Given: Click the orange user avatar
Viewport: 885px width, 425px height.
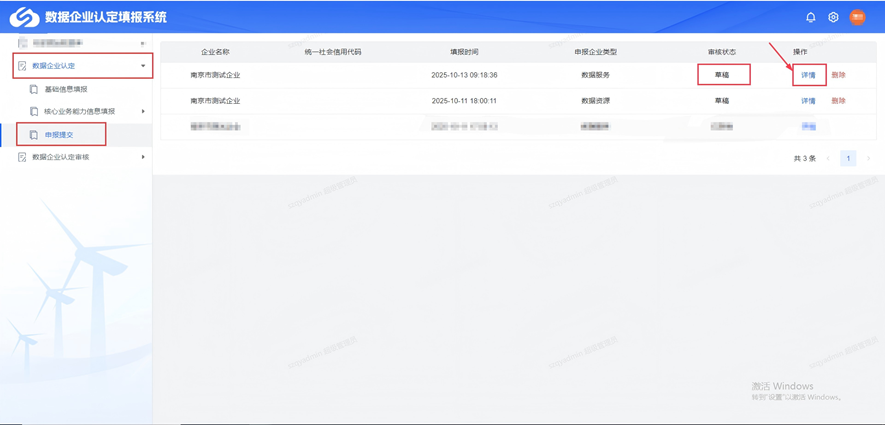Looking at the screenshot, I should (x=857, y=17).
